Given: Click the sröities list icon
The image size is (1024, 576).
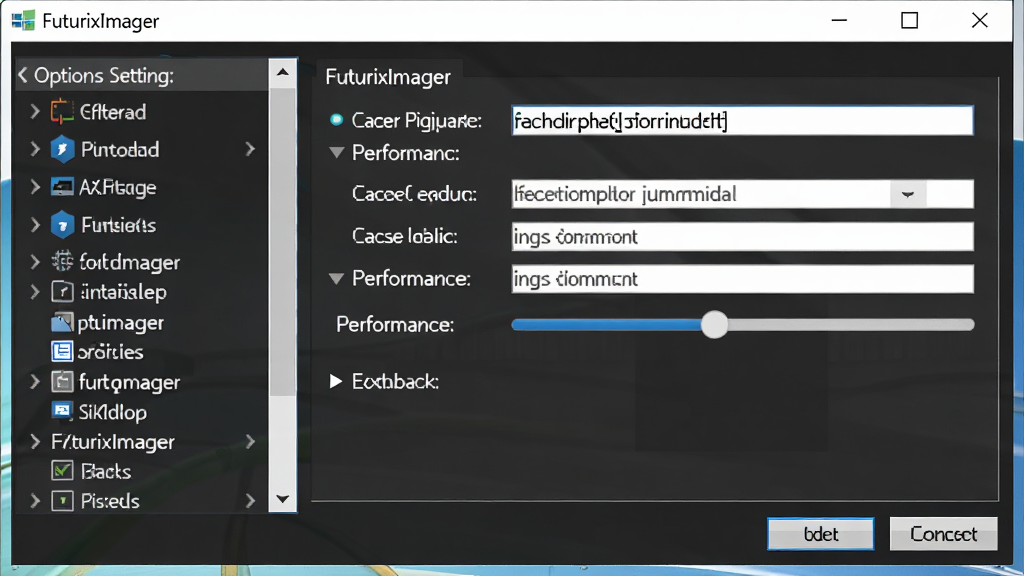Looking at the screenshot, I should 62,351.
